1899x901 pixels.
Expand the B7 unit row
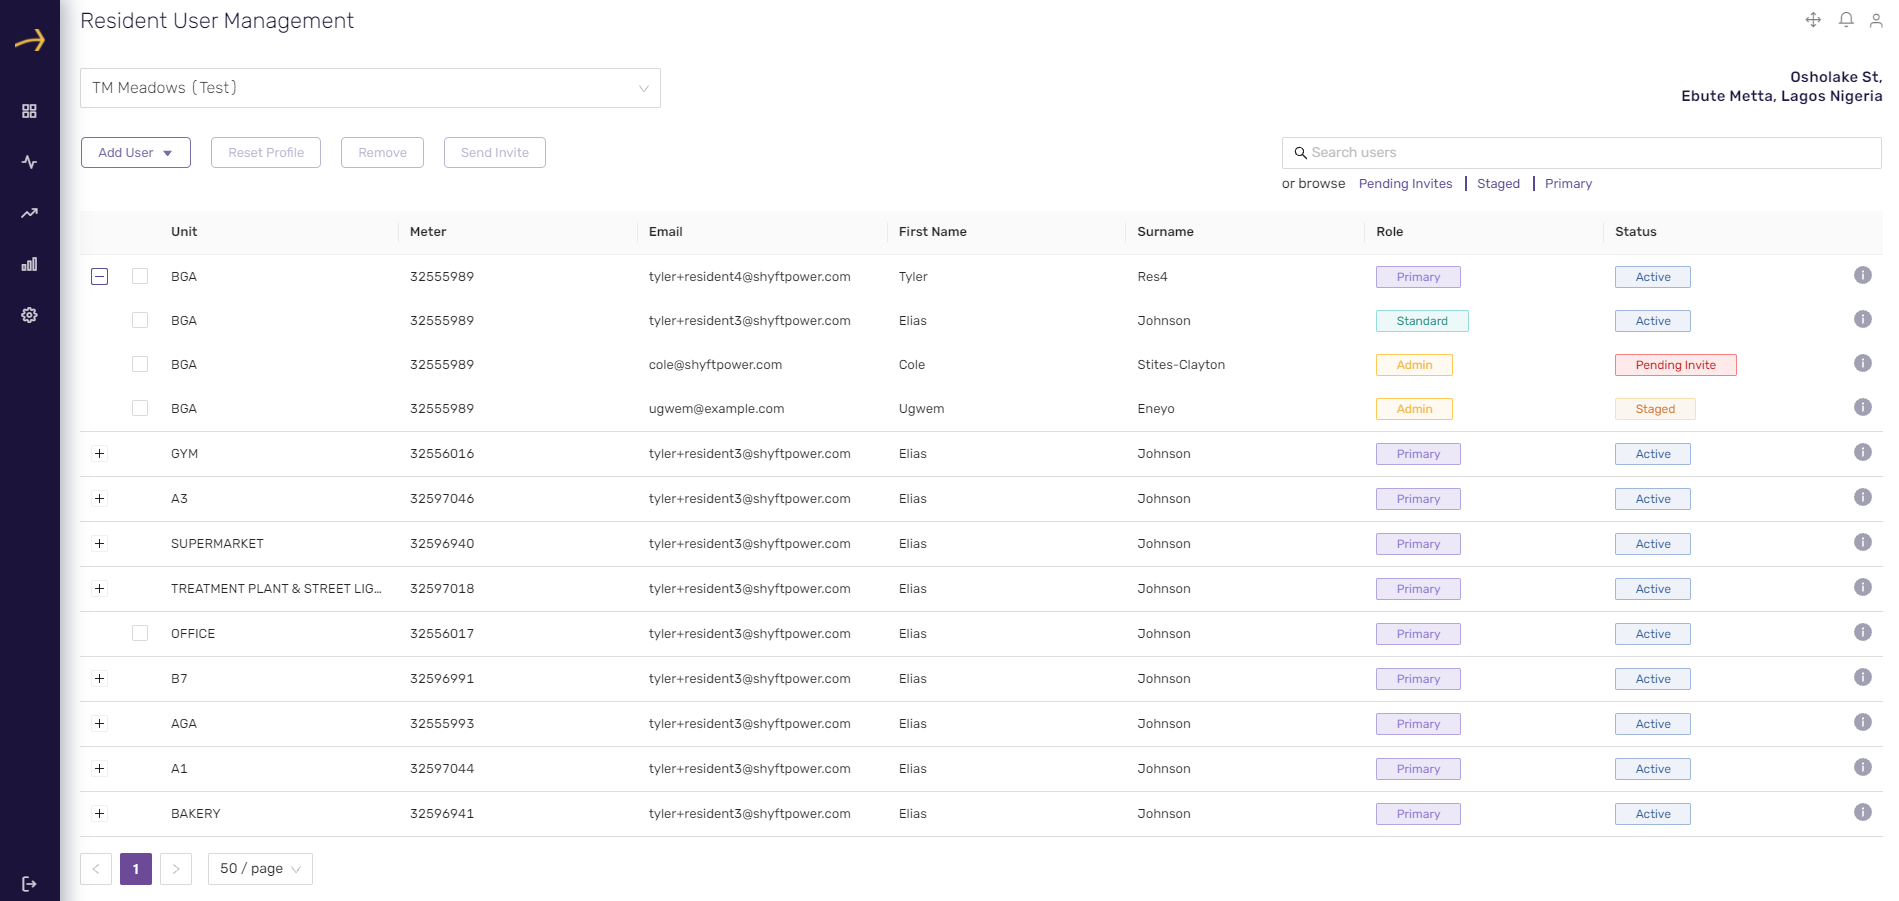point(99,679)
